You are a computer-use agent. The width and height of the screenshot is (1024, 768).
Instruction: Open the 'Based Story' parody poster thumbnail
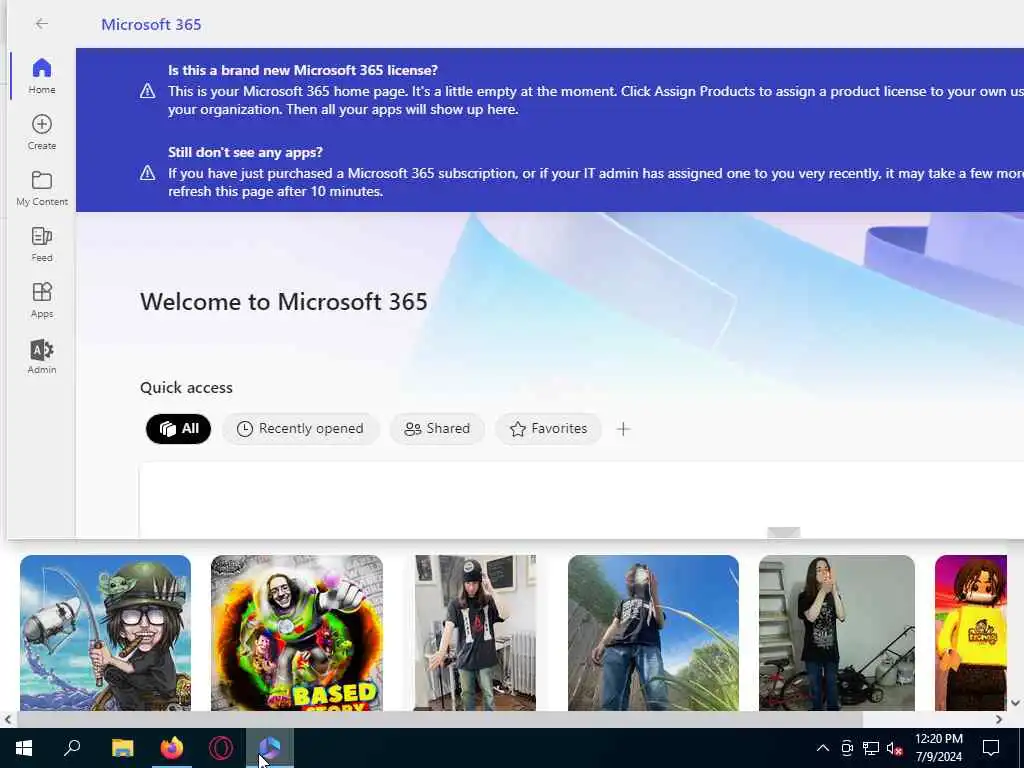[296, 632]
